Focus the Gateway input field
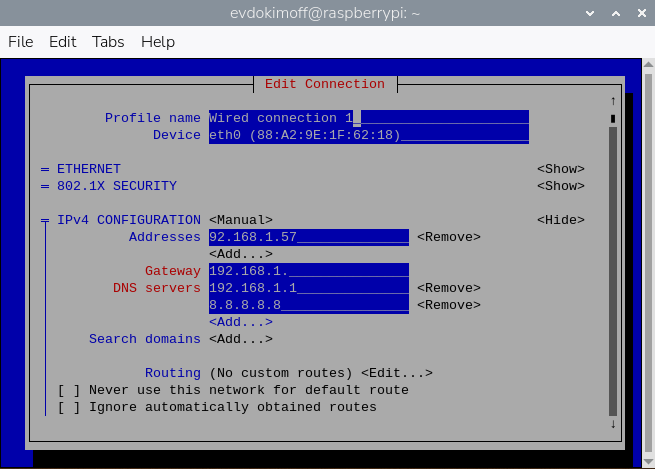The image size is (655, 469). tap(308, 271)
